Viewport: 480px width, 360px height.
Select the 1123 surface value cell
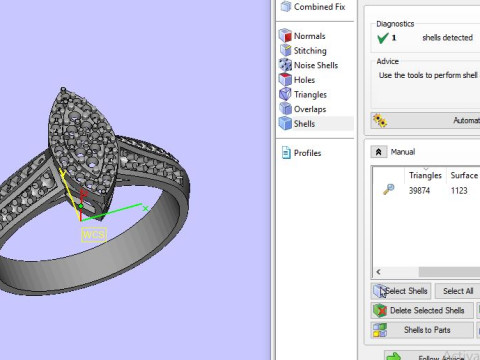[x=459, y=191]
